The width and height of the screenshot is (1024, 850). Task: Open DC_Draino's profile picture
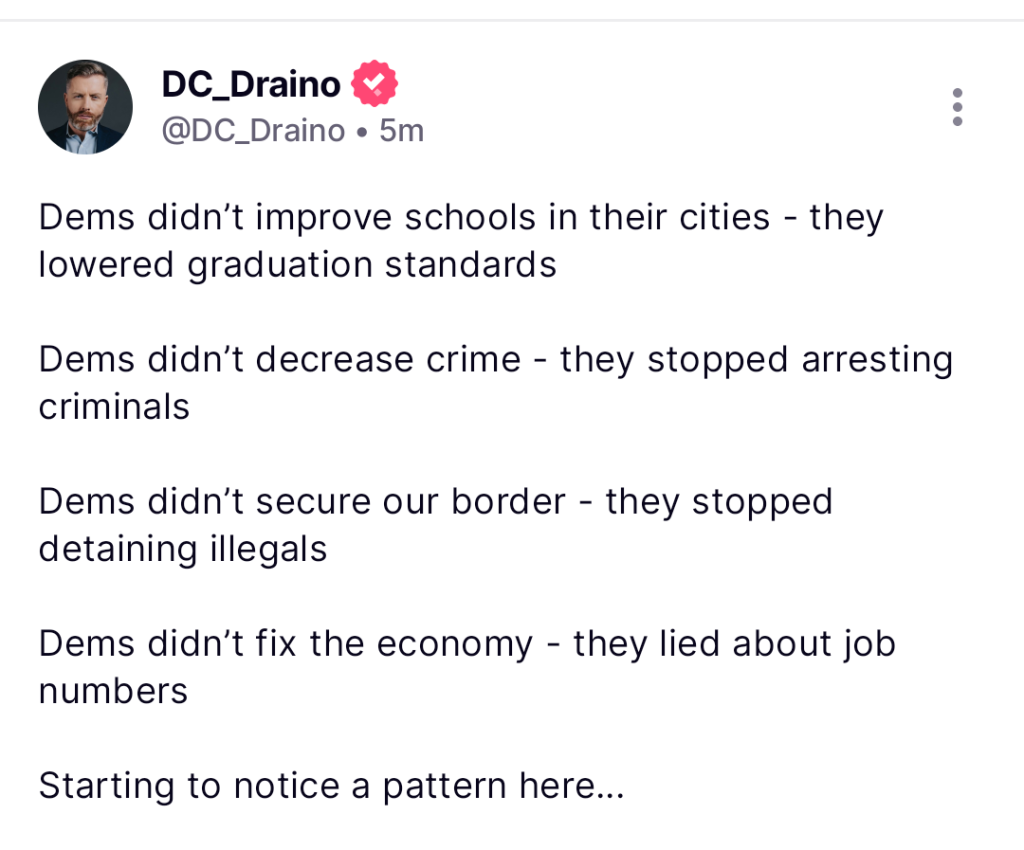click(85, 106)
